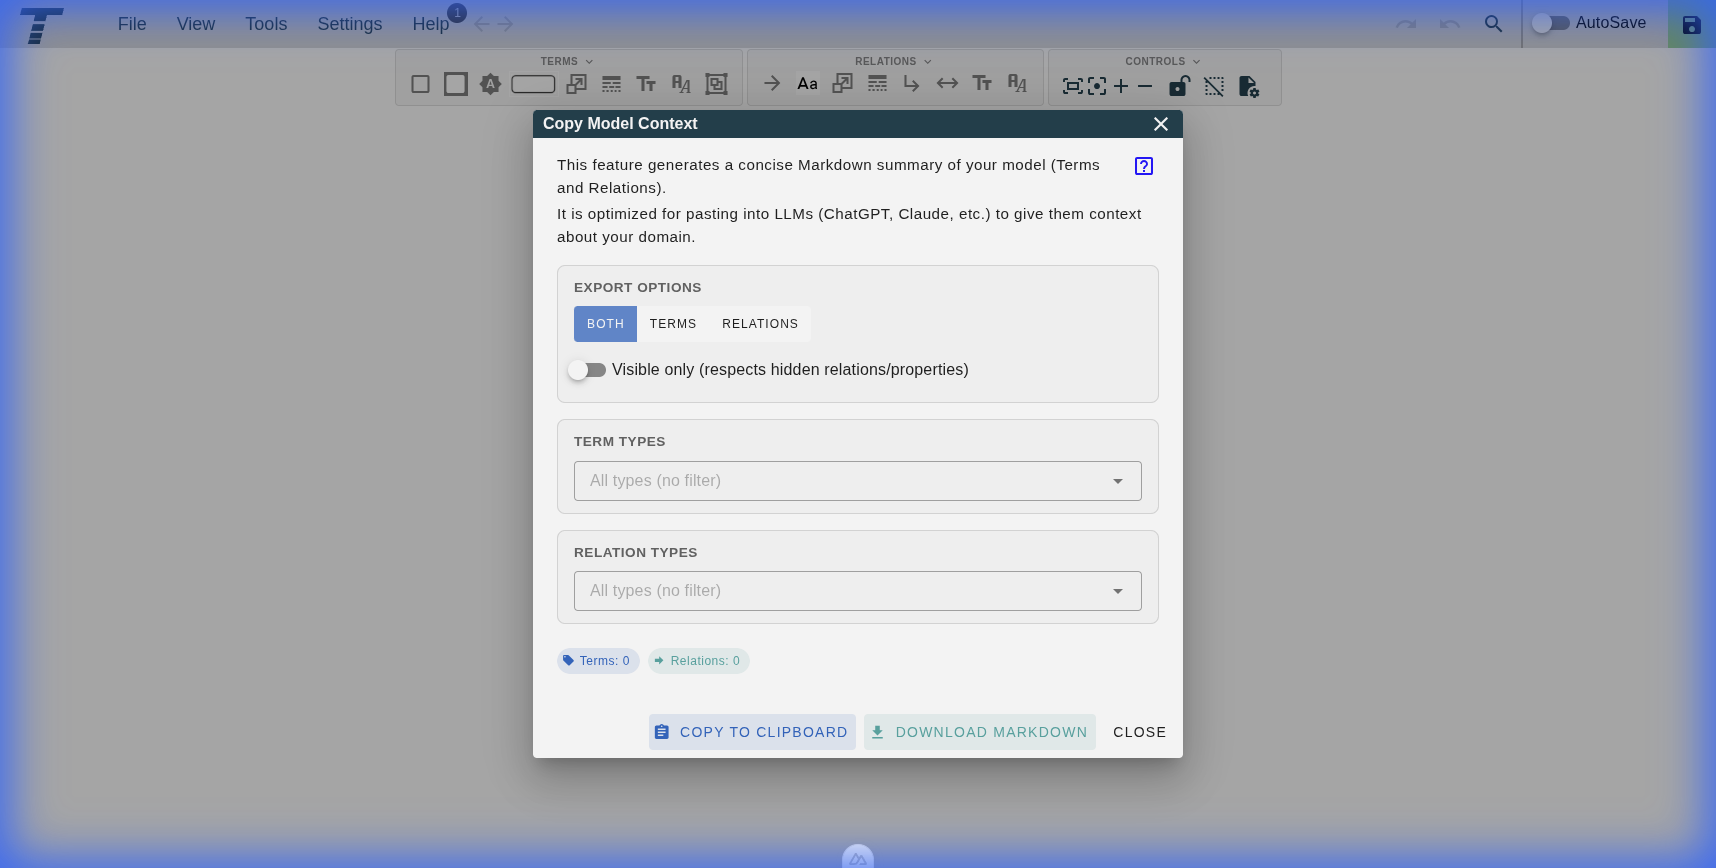The height and width of the screenshot is (868, 1716).
Task: Click the deselect dashed-box icon in Controls
Action: 1214,87
